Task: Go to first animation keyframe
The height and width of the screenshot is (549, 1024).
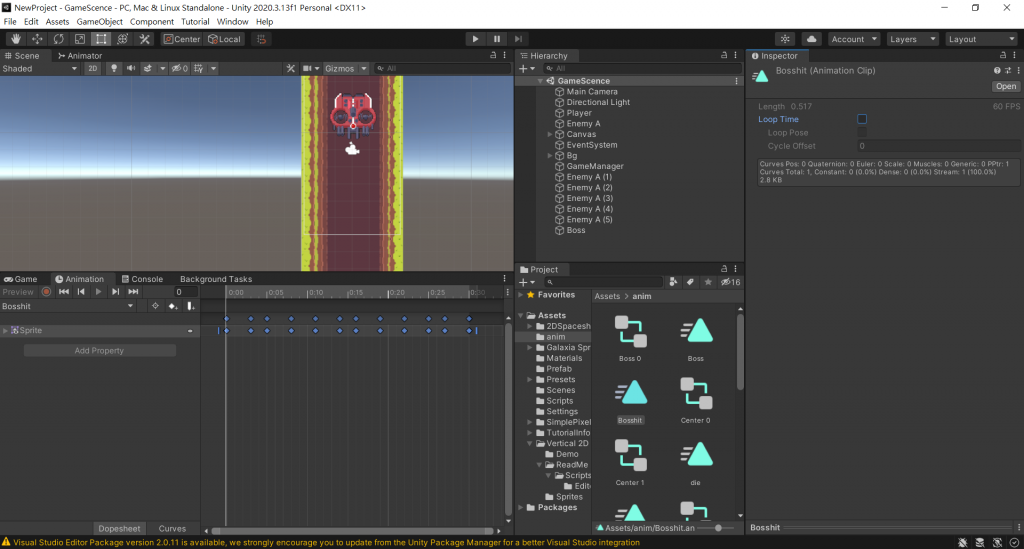Action: pos(64,292)
